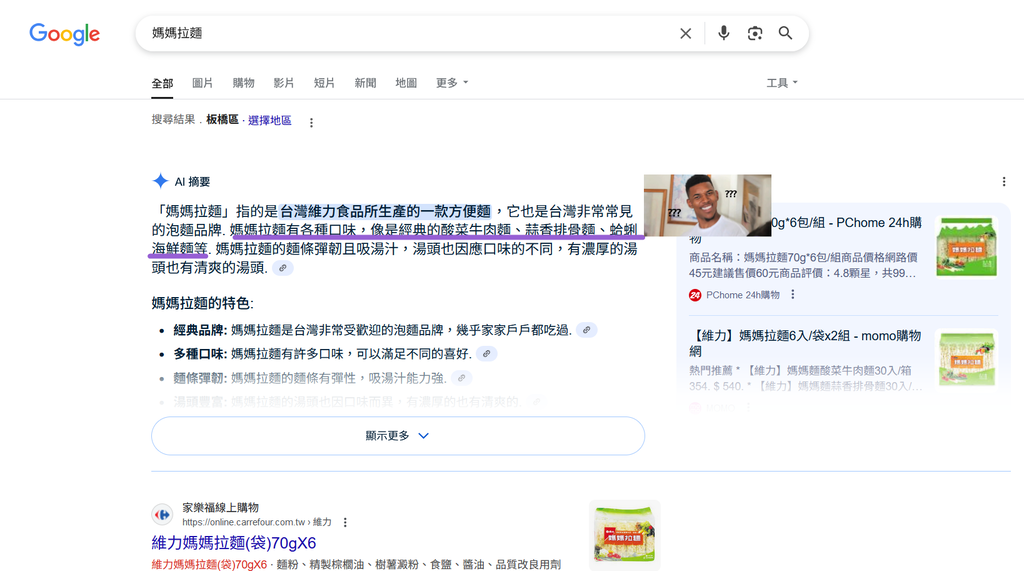Start voice search with microphone icon
The height and width of the screenshot is (571, 1024).
coord(724,33)
